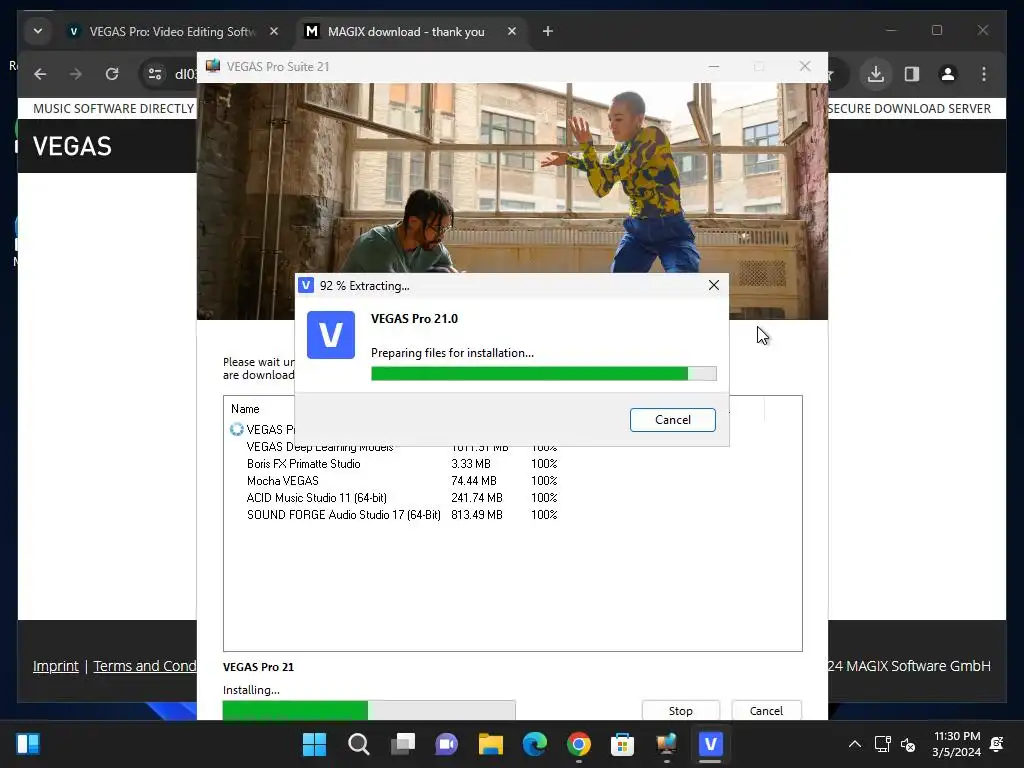This screenshot has height=768, width=1024.
Task: Show hidden system tray icons
Action: [x=854, y=744]
